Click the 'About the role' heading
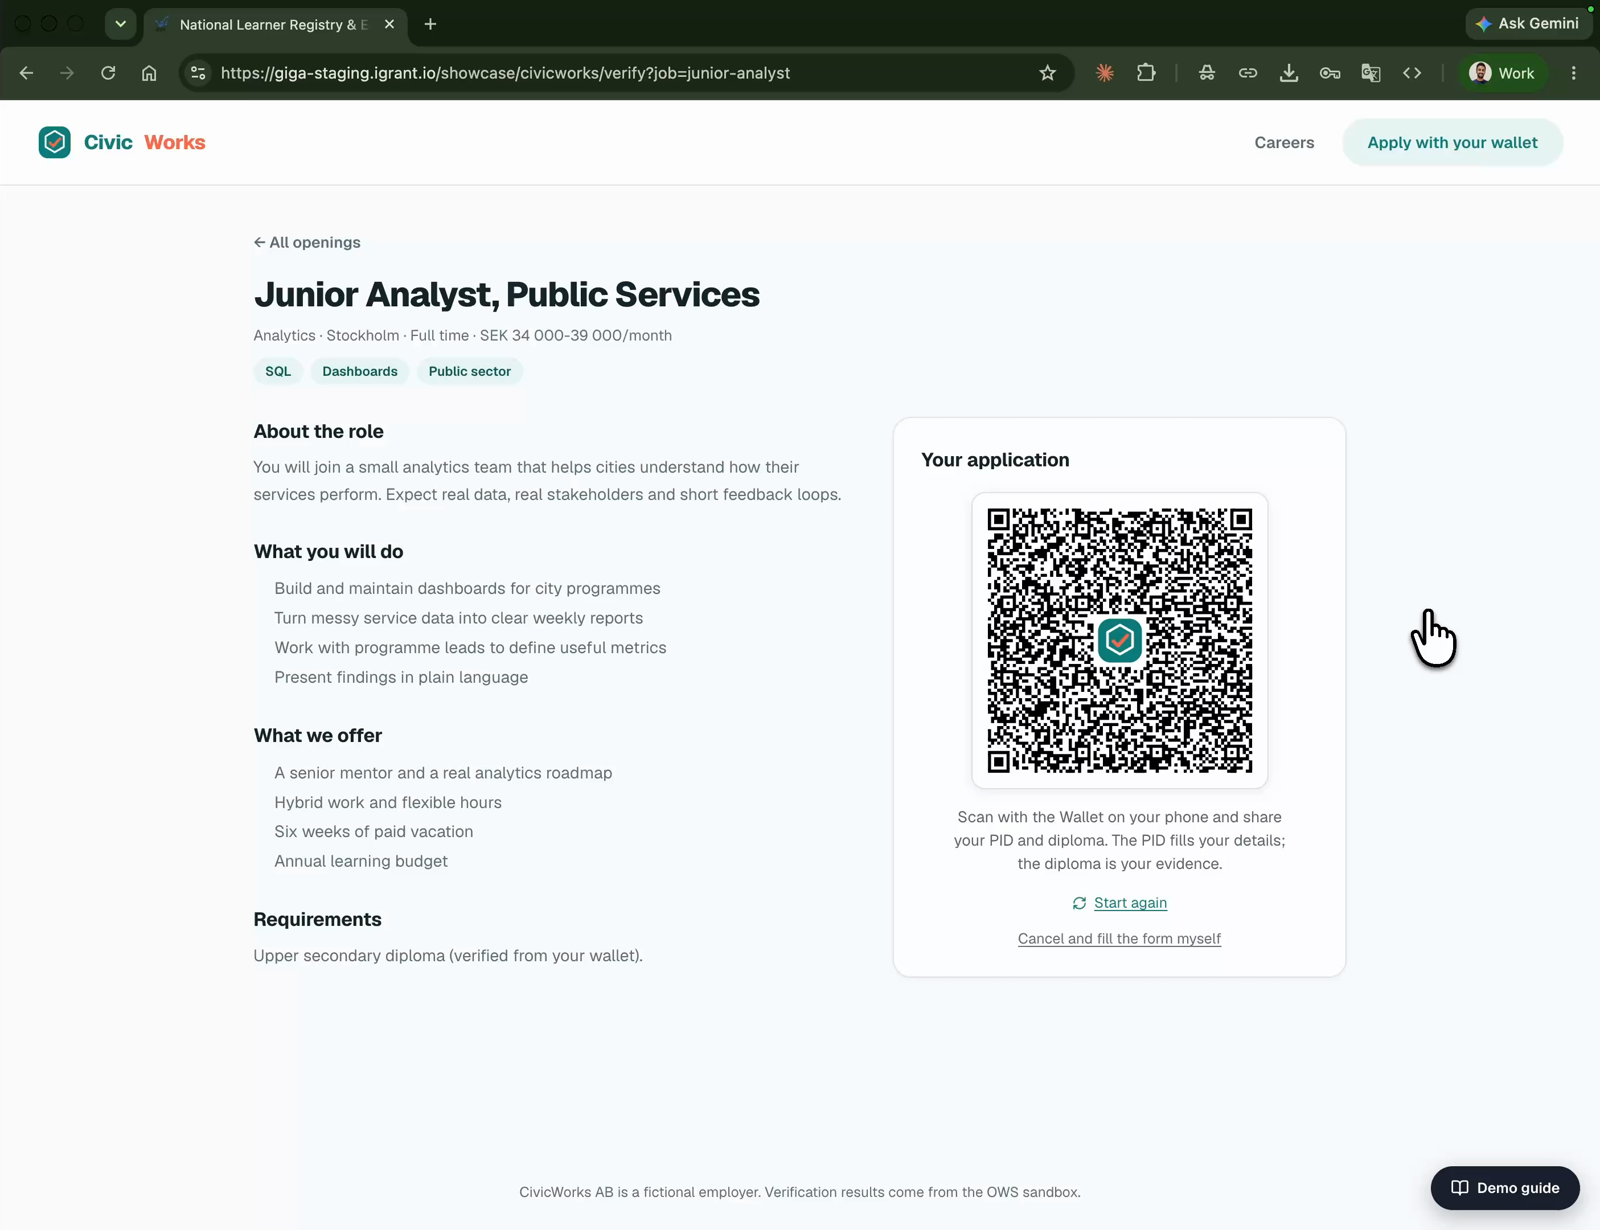Viewport: 1600px width, 1230px height. point(318,431)
